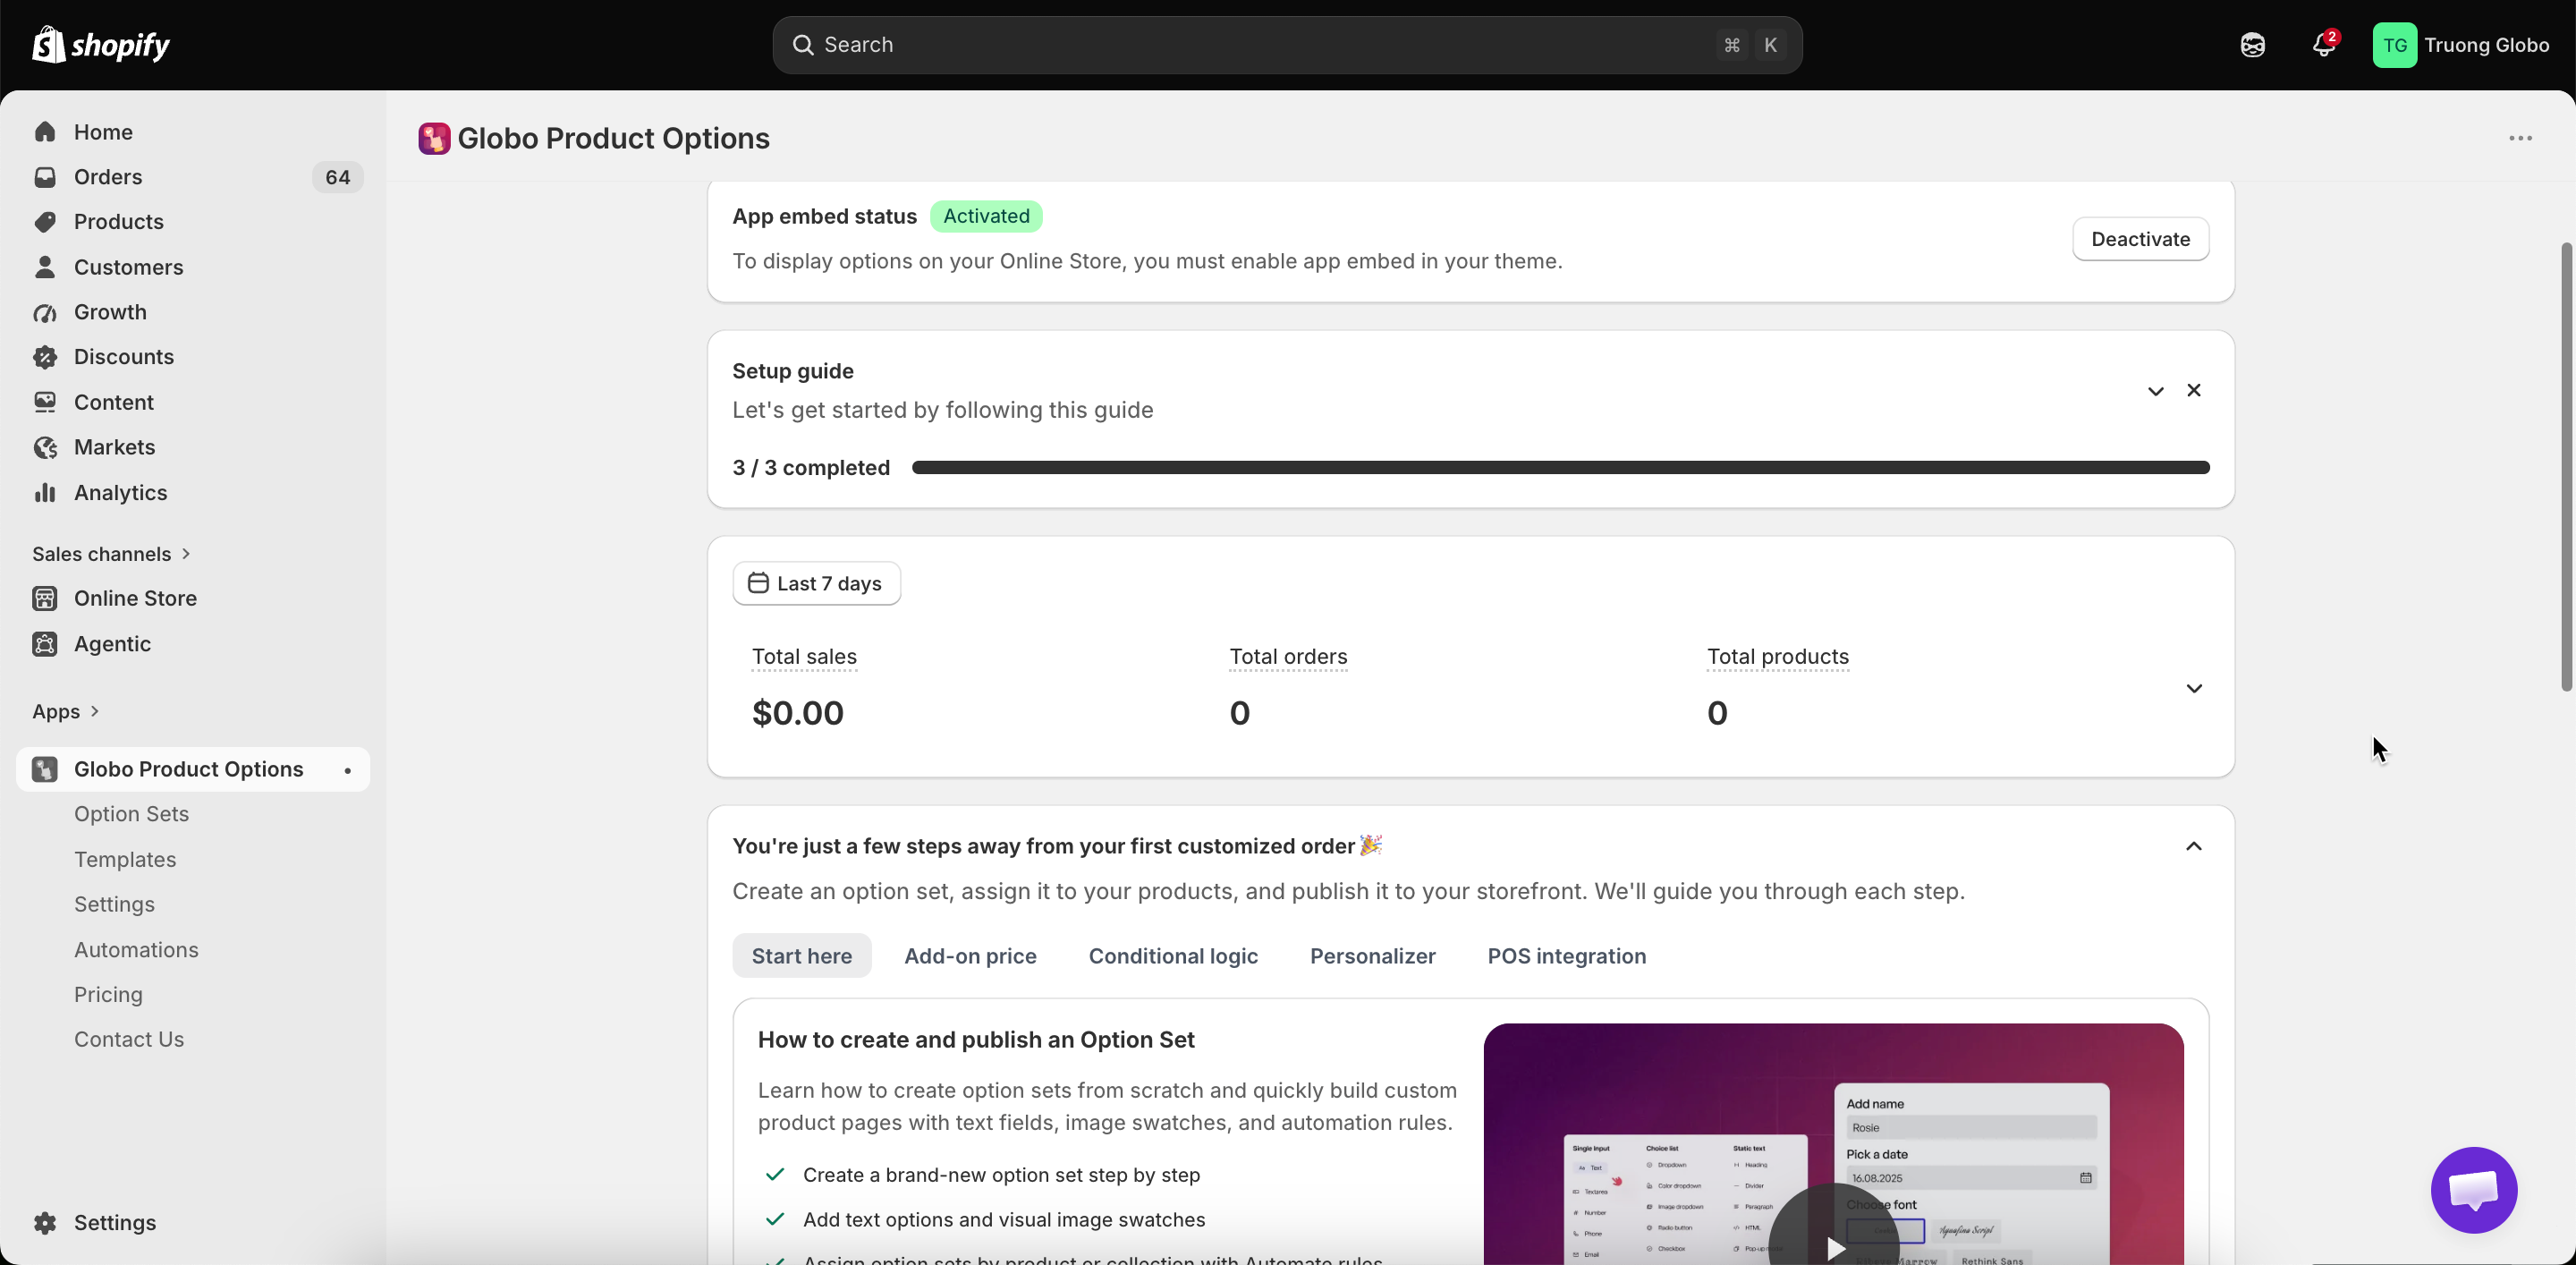Open the chat support bubble
Image resolution: width=2576 pixels, height=1265 pixels.
2474,1190
